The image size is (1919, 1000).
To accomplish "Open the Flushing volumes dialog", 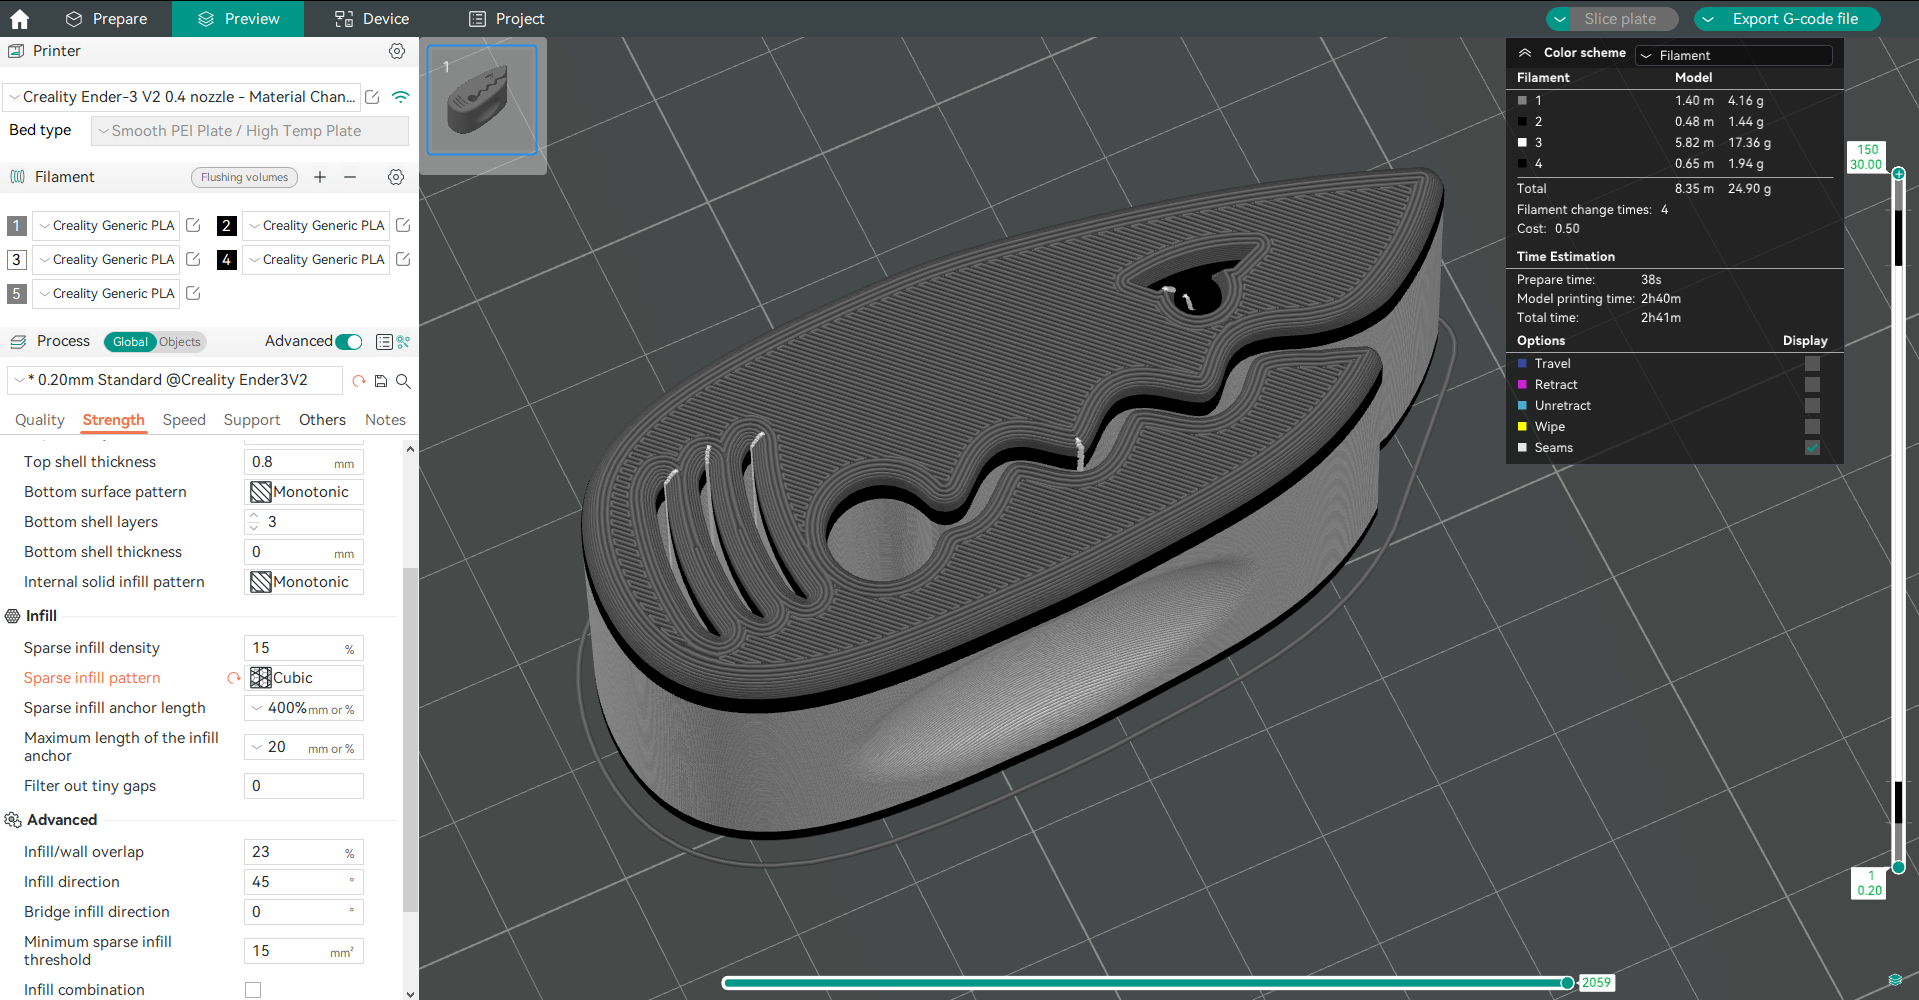I will point(244,177).
